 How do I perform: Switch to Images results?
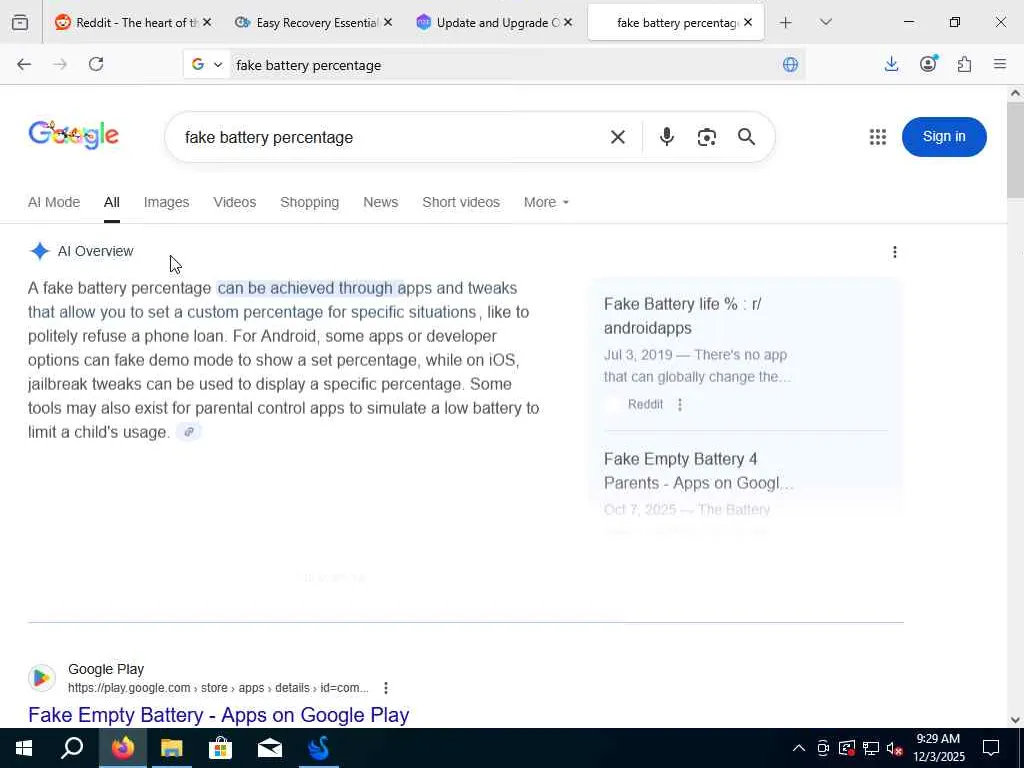(x=166, y=202)
